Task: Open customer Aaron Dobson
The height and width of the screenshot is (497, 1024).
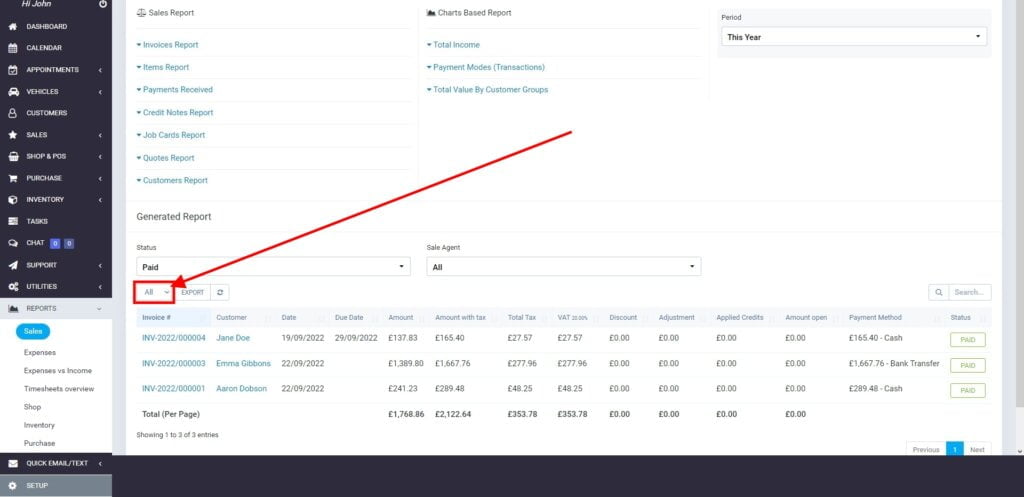Action: [x=242, y=389]
